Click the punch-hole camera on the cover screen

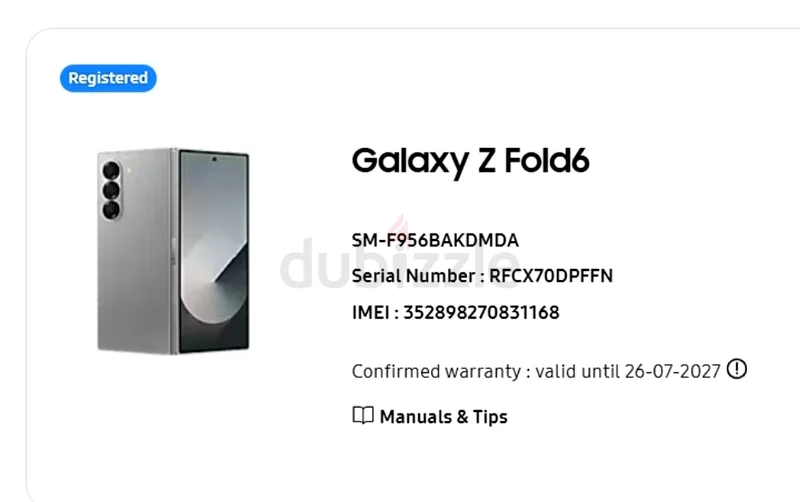coord(214,160)
